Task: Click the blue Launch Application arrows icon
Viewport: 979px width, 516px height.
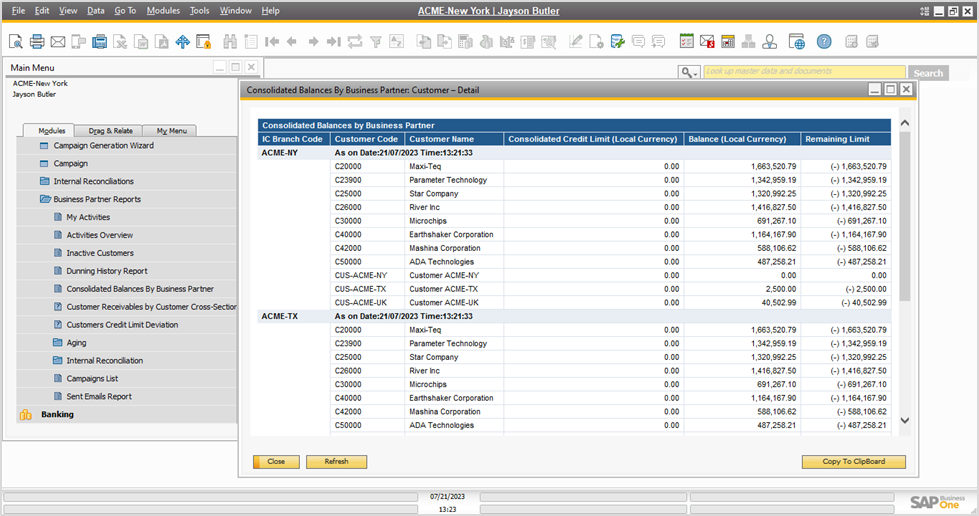Action: [182, 41]
